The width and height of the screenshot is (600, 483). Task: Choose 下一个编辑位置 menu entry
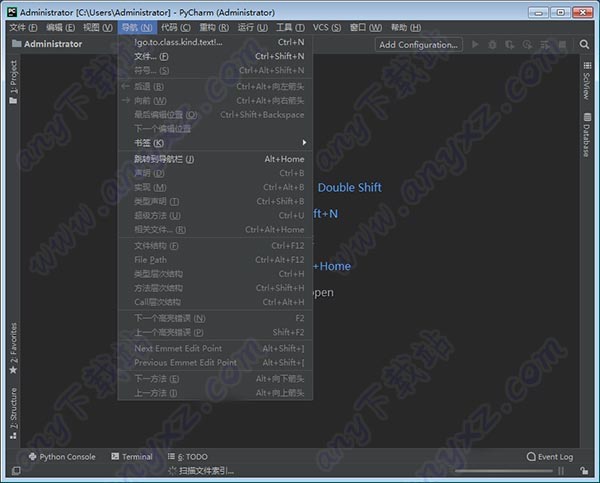[215, 129]
